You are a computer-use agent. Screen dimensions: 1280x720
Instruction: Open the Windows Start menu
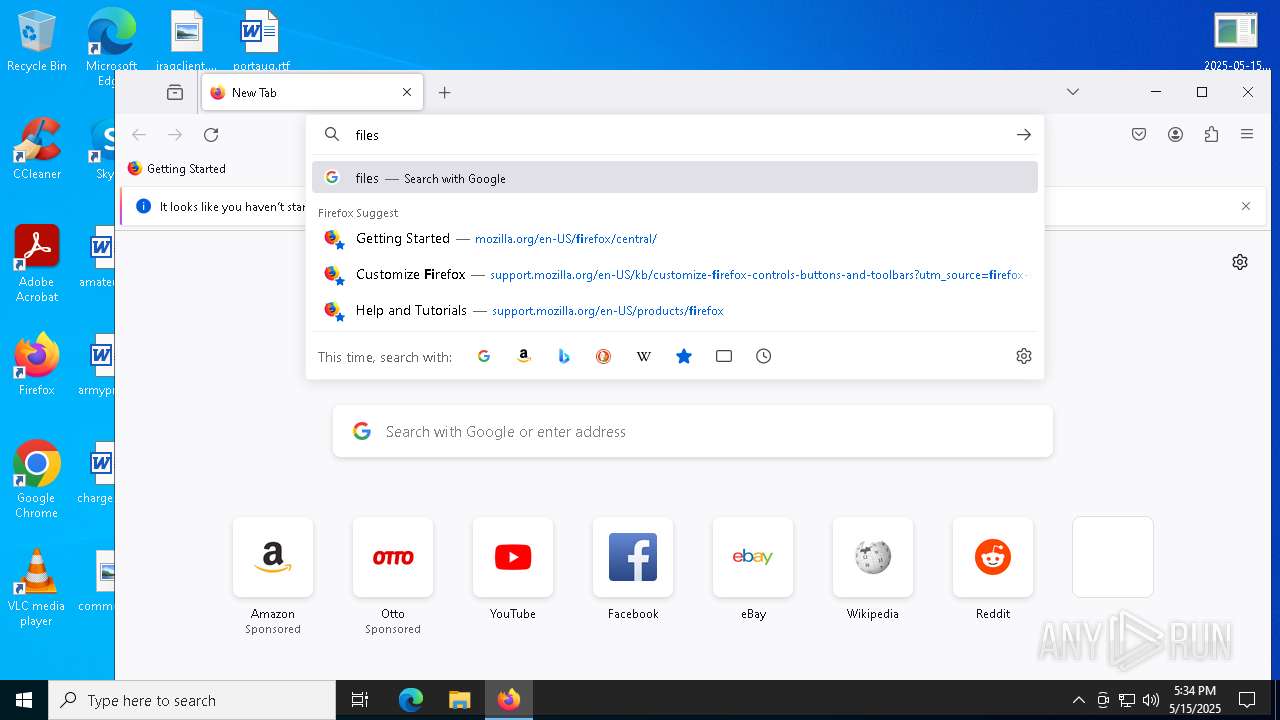pos(24,700)
